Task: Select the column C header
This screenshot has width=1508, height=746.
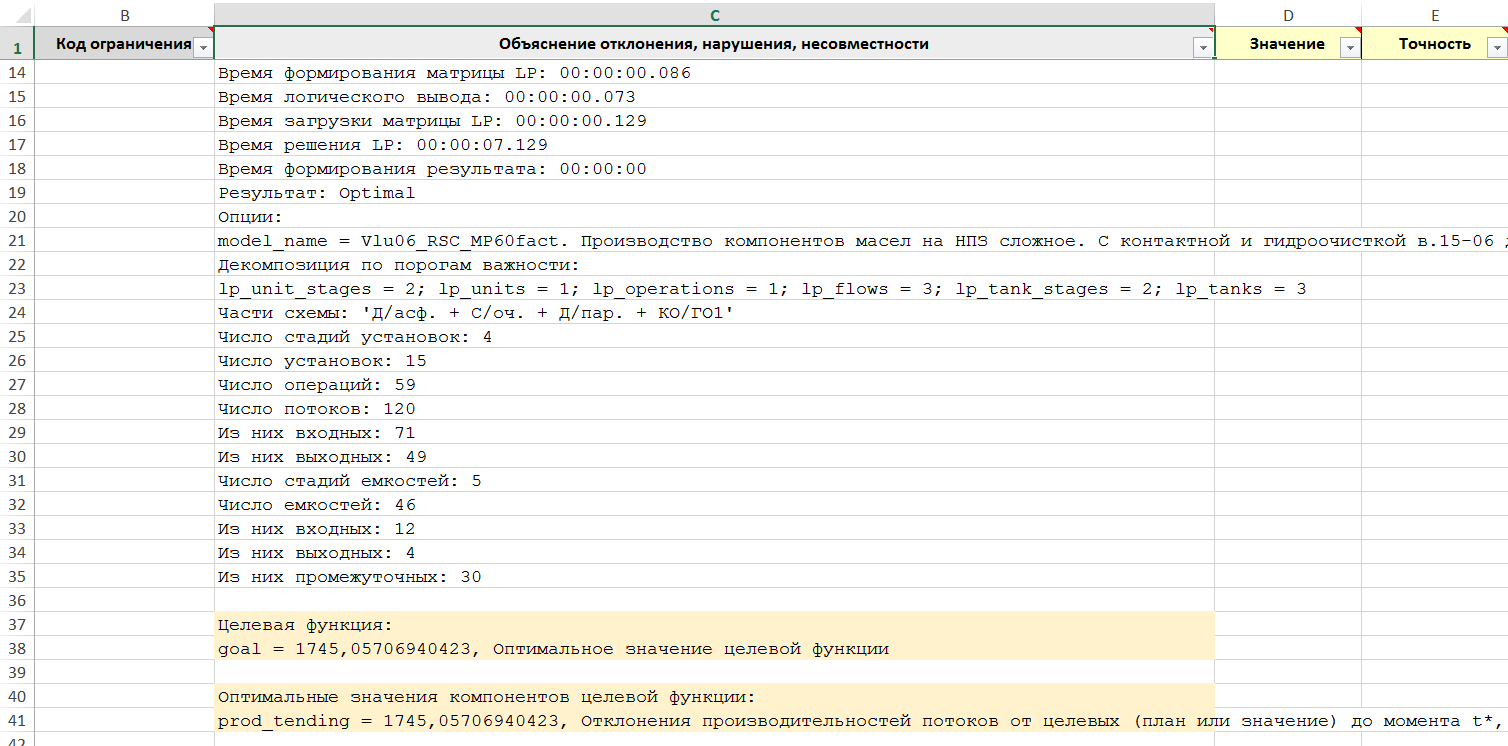Action: coord(714,15)
